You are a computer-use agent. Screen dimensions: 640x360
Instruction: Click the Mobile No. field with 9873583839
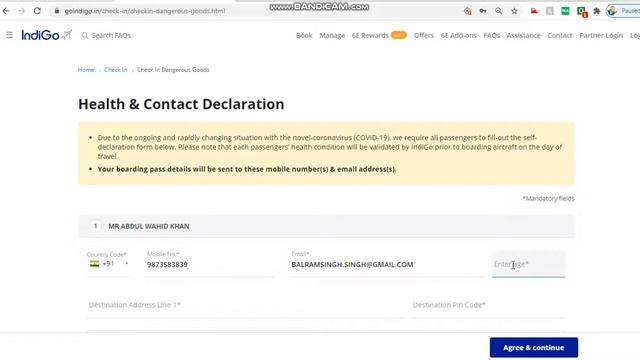(209, 264)
